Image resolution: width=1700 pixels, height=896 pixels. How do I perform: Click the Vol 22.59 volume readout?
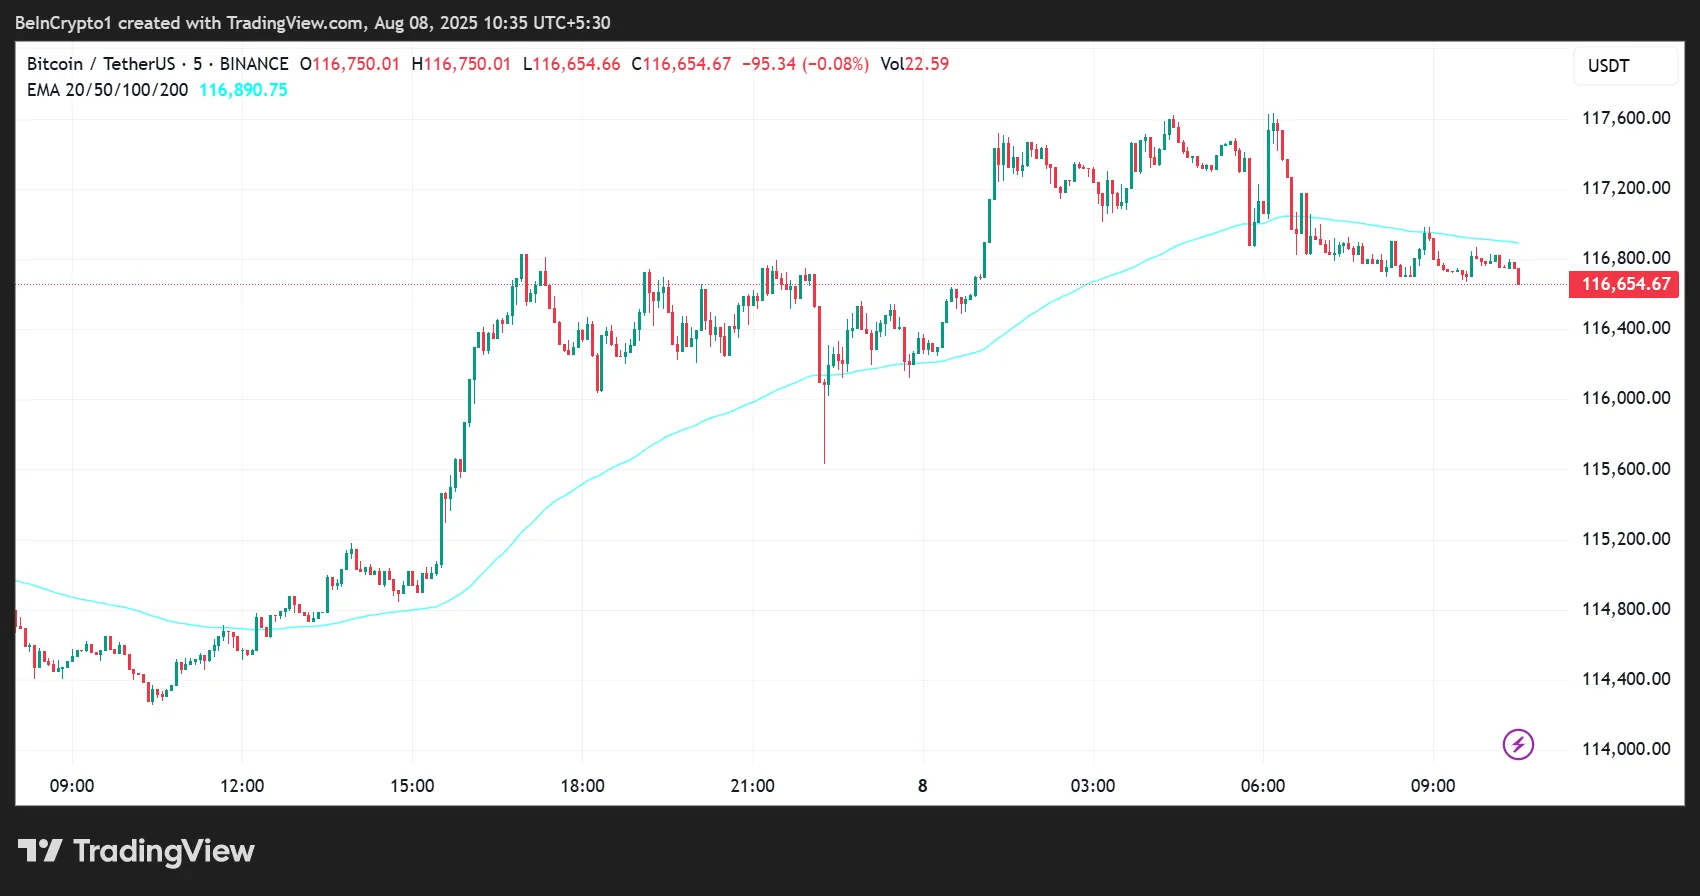tap(914, 64)
